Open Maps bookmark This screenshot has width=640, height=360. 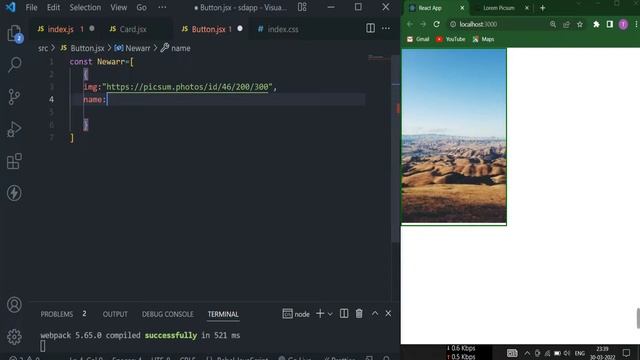[x=483, y=39]
